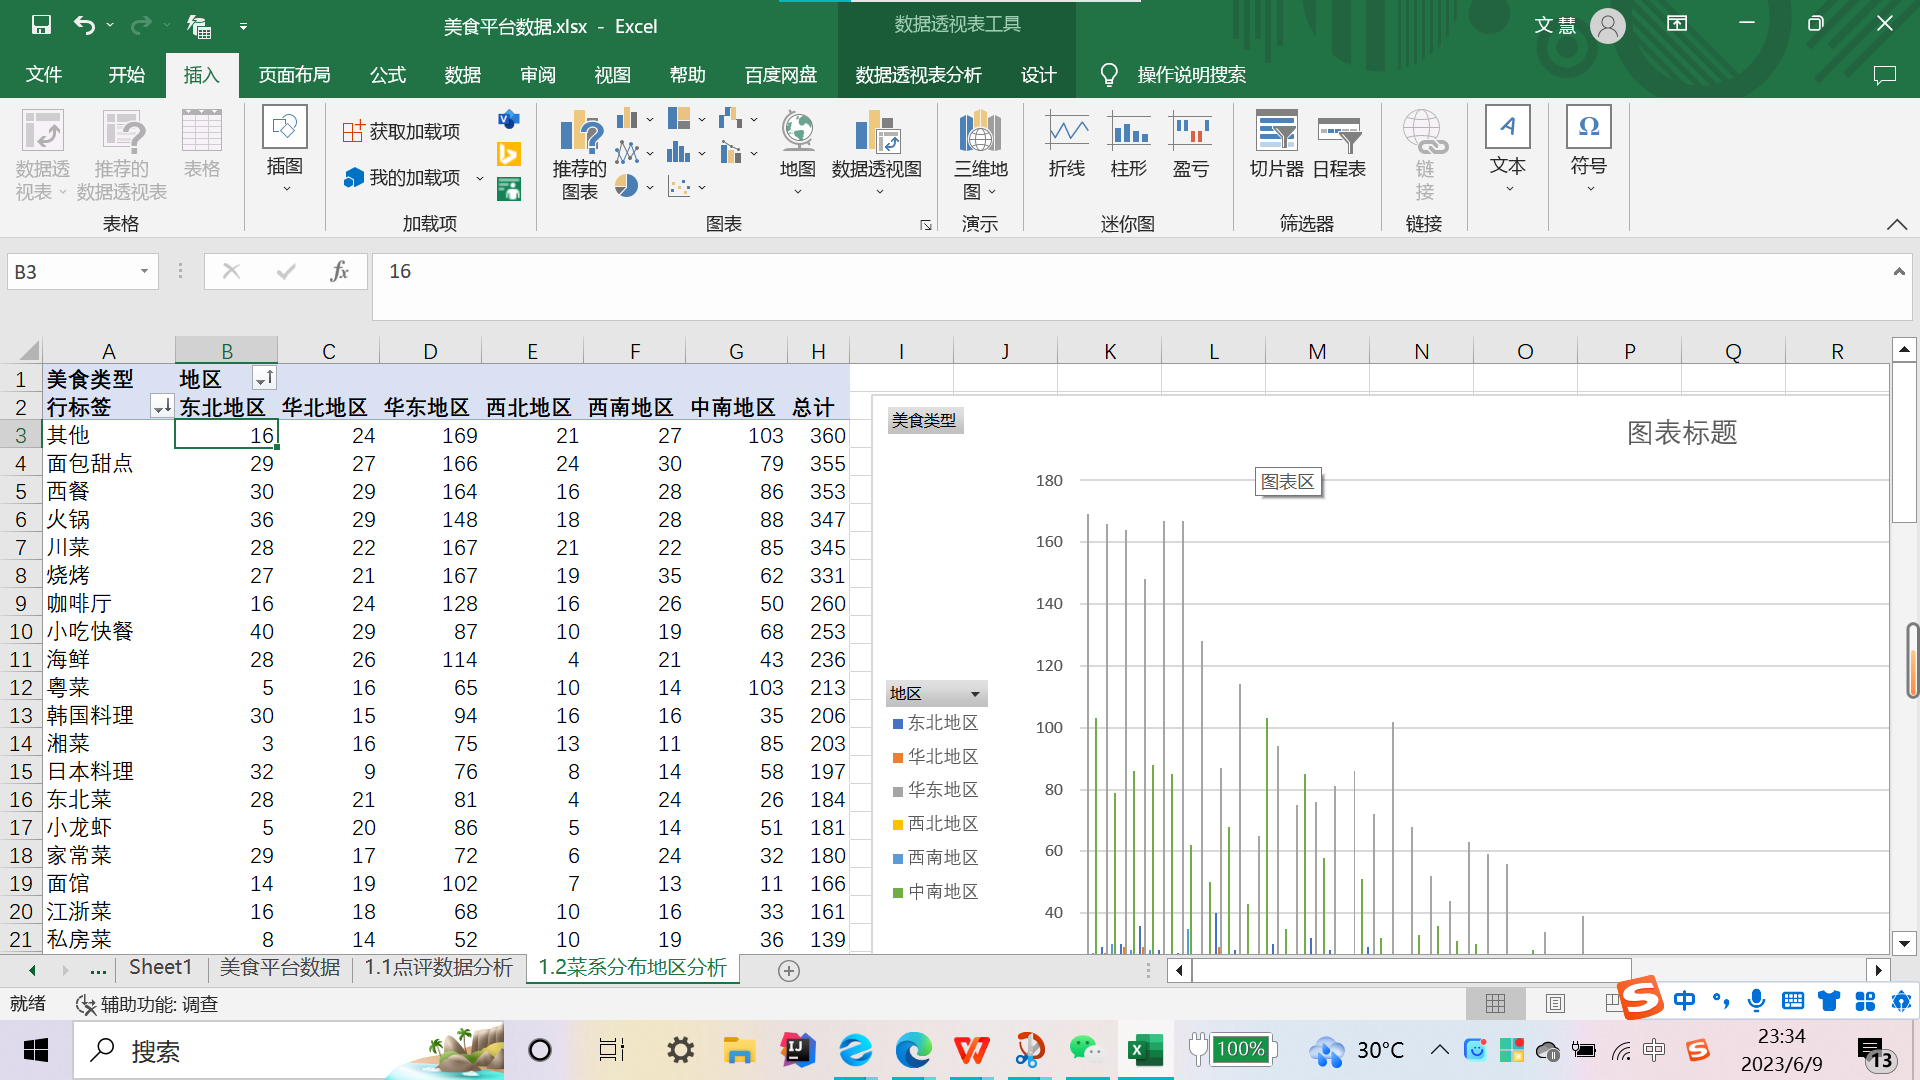Expand the Name Box dropdown arrow
The image size is (1920, 1080).
pos(144,272)
